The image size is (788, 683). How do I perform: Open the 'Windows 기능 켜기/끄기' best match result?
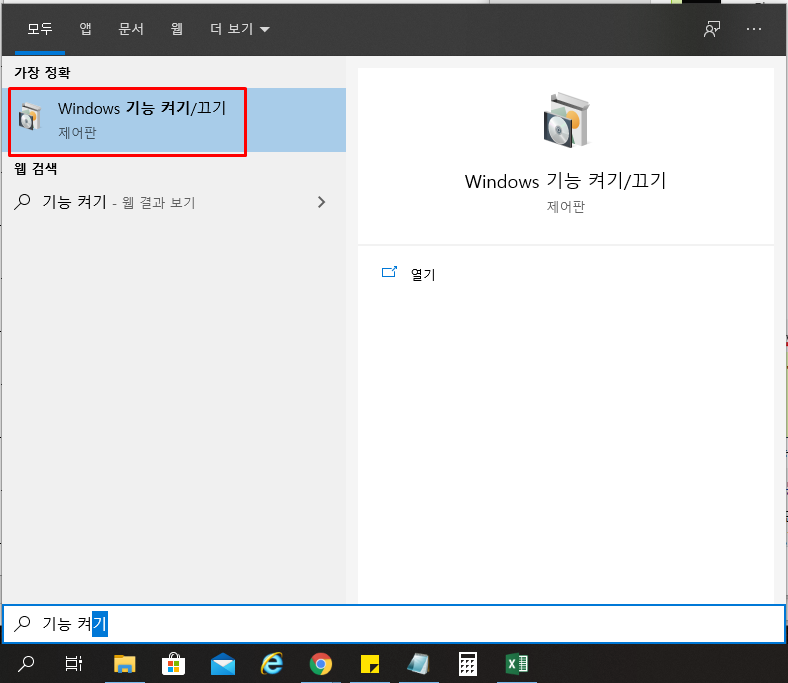click(174, 120)
